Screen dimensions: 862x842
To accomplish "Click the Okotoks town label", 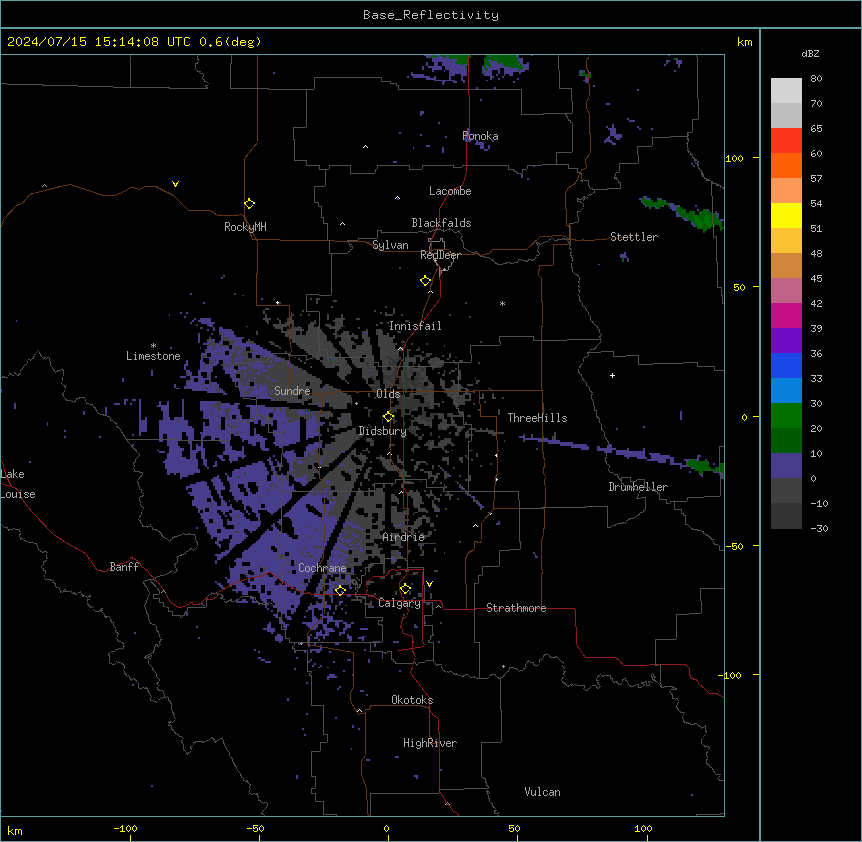I will [412, 700].
